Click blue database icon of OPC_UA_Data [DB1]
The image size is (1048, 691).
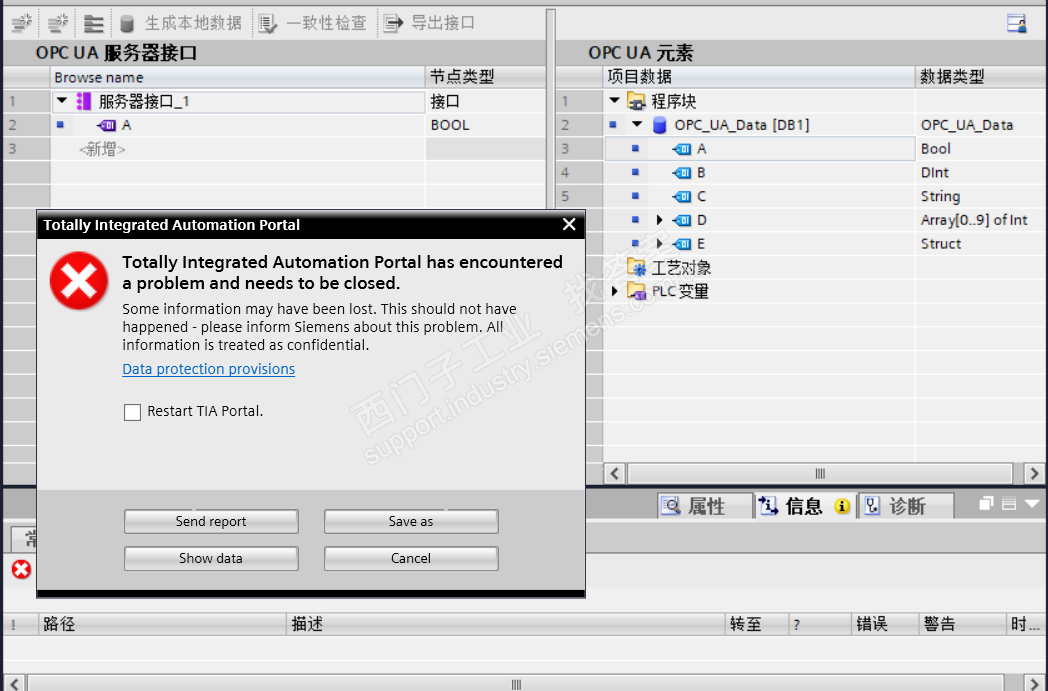660,125
